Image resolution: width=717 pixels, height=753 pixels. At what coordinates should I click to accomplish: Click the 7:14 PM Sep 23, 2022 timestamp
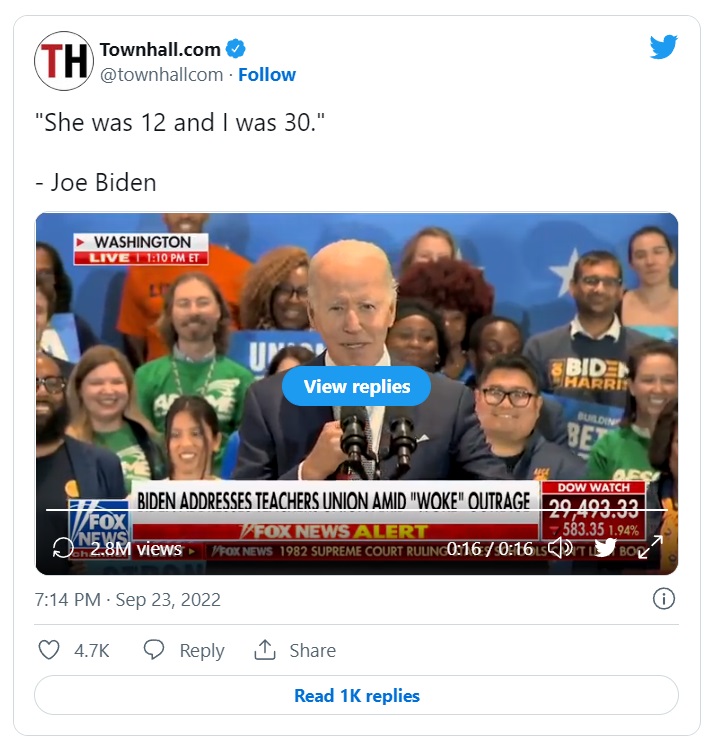coord(128,600)
